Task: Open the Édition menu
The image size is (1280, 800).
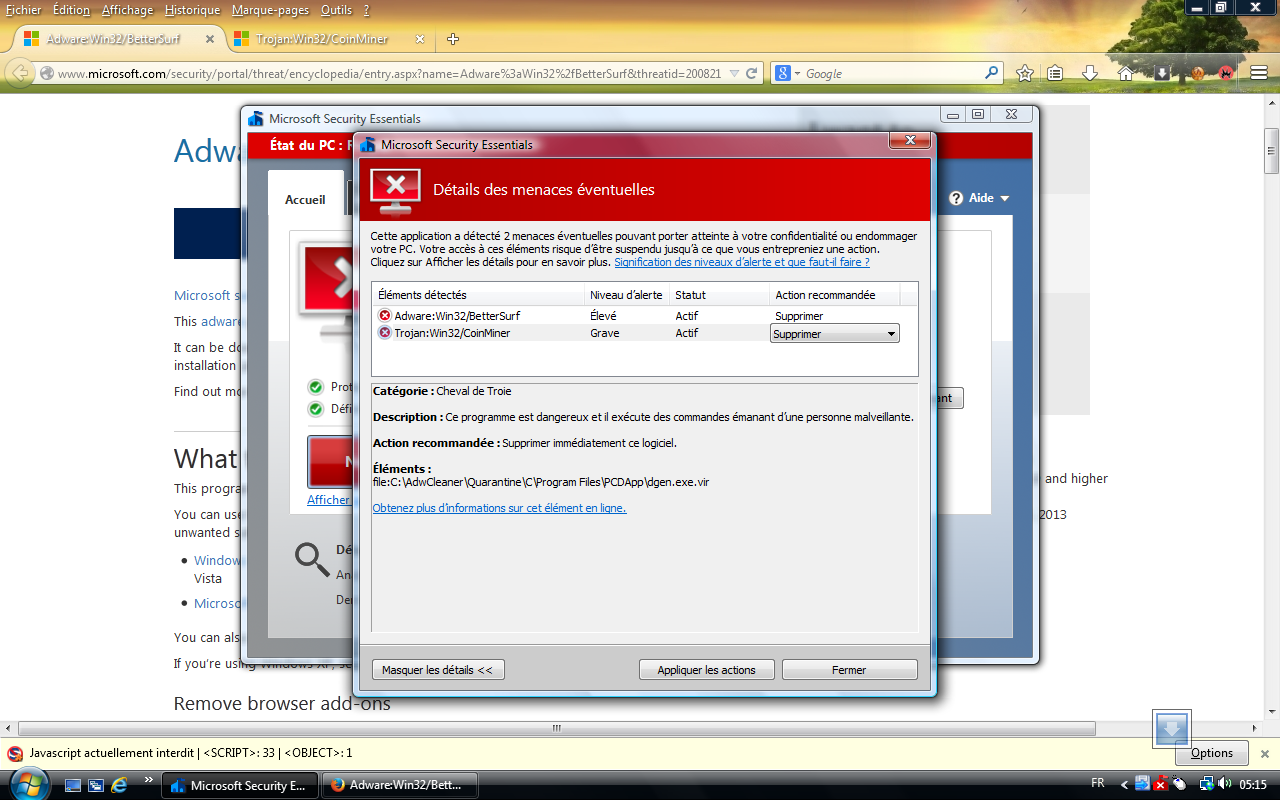Action: (71, 10)
